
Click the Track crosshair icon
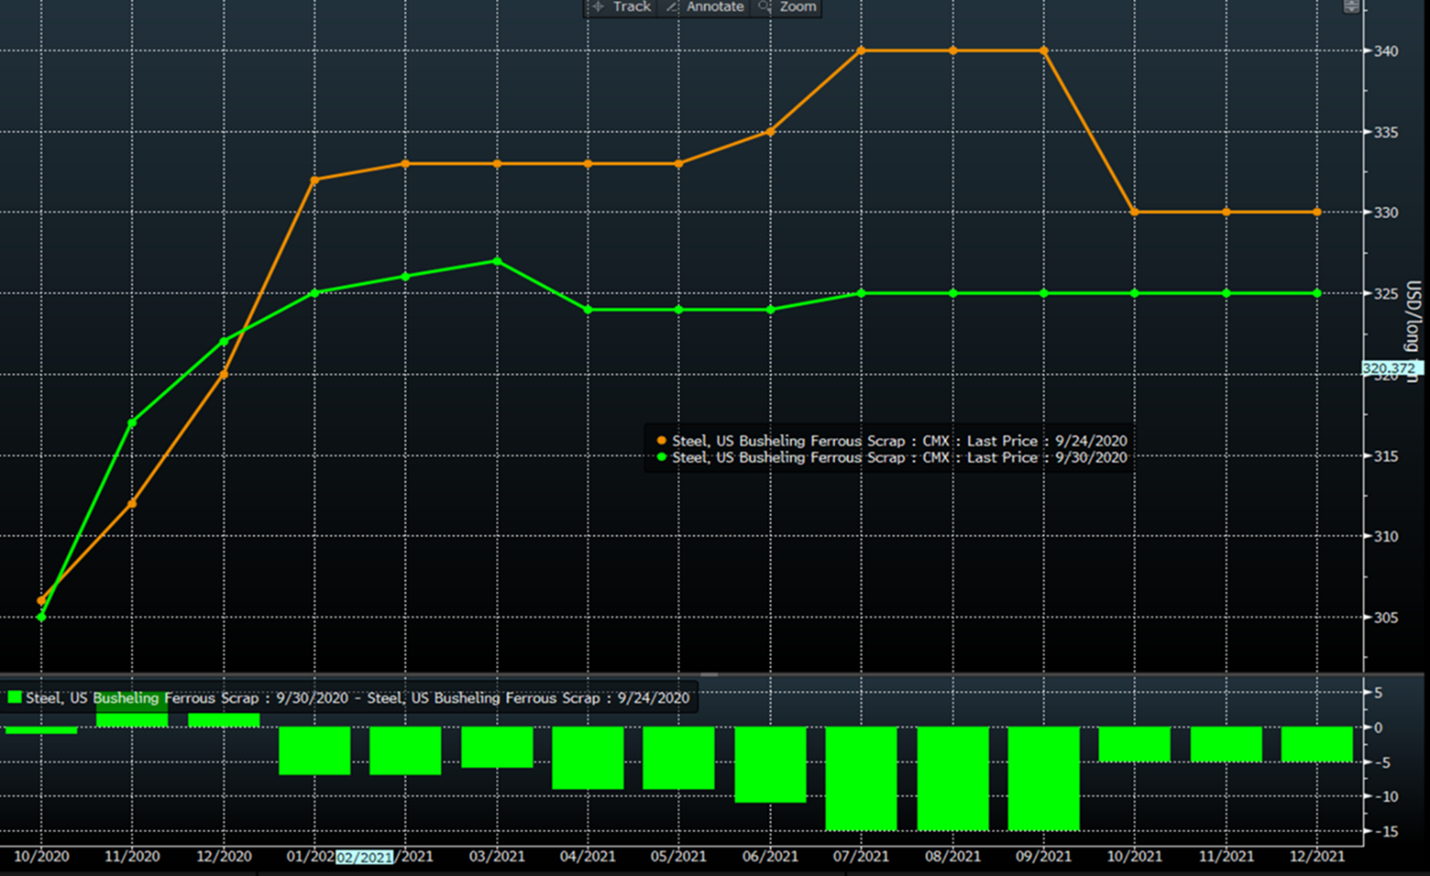pyautogui.click(x=598, y=7)
